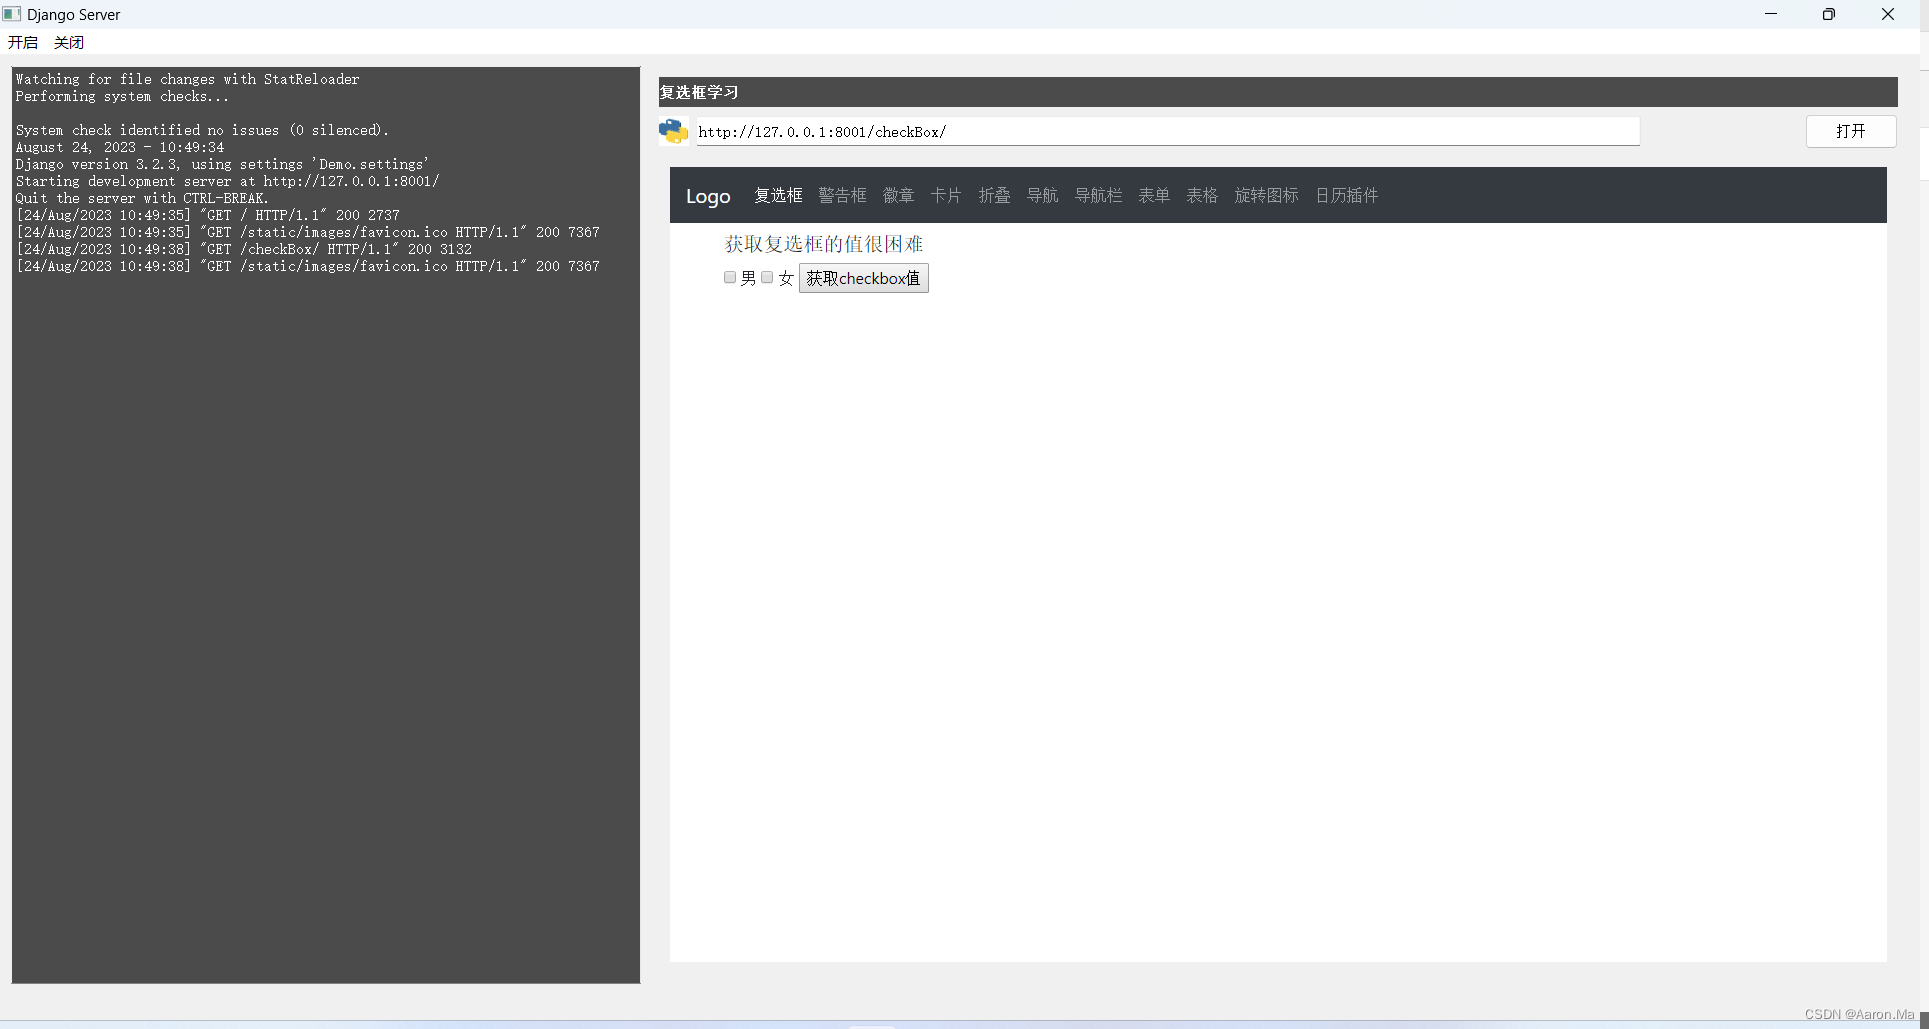Viewport: 1929px width, 1029px height.
Task: Open the 导航 navigation item
Action: click(1042, 195)
